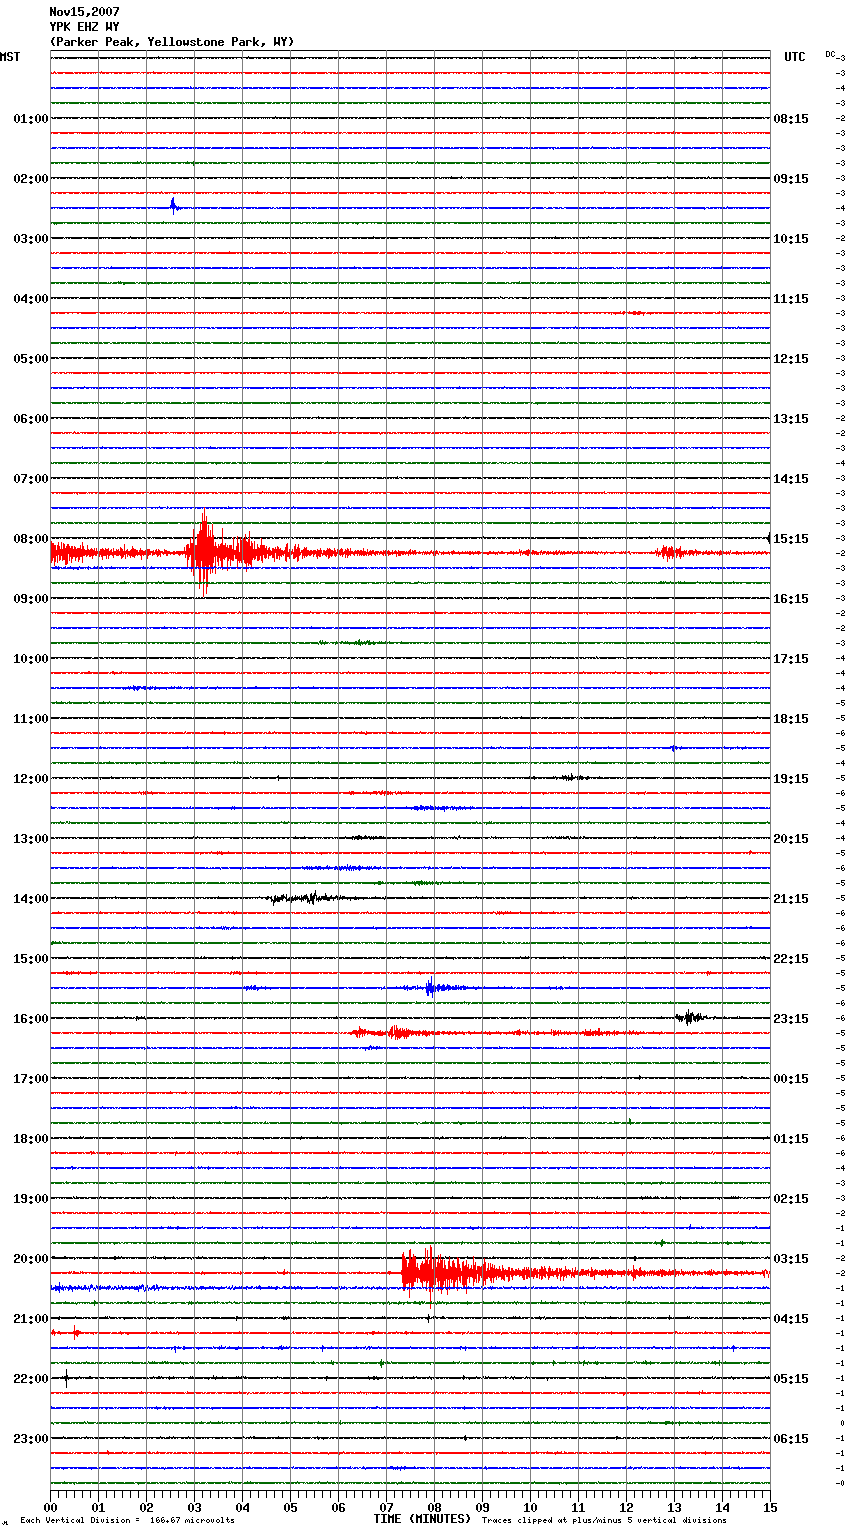Select the 06:00 MST time label

[31, 419]
